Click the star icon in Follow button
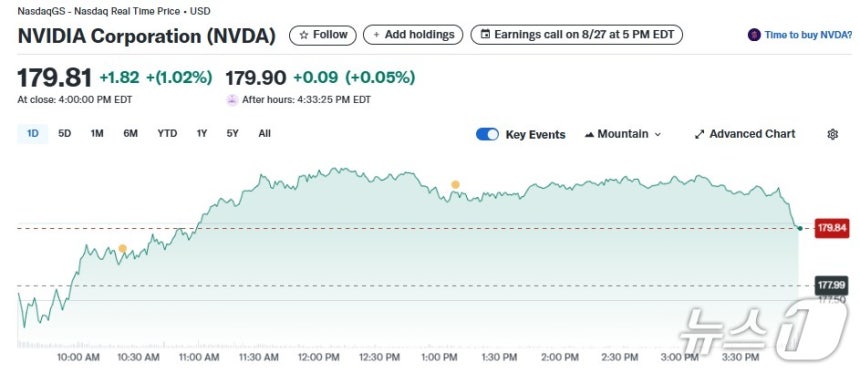This screenshot has width=860, height=373. click(x=304, y=35)
